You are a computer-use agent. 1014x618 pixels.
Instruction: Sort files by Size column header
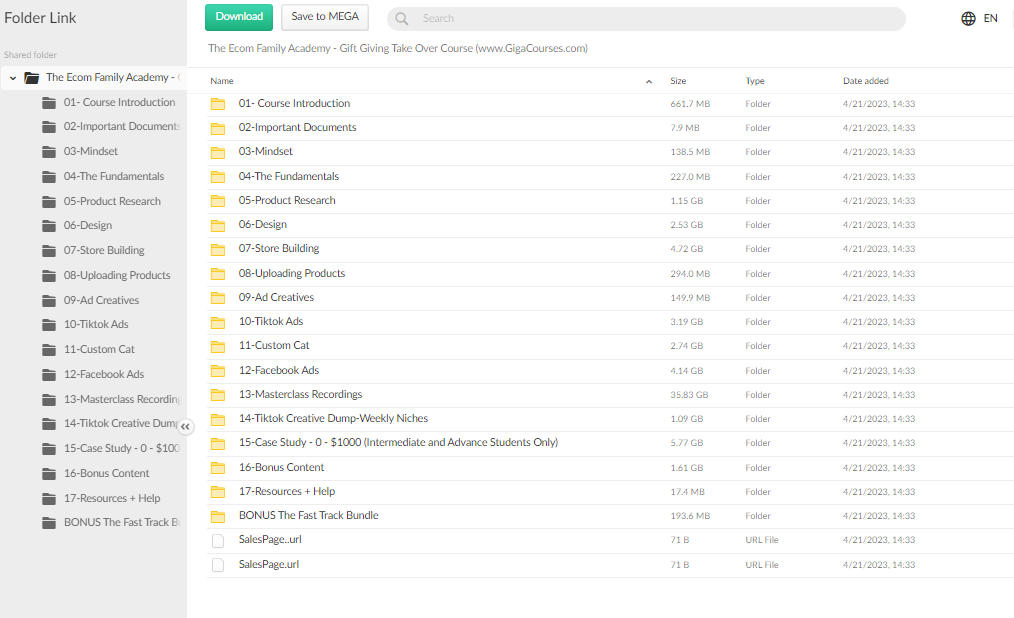click(x=678, y=81)
